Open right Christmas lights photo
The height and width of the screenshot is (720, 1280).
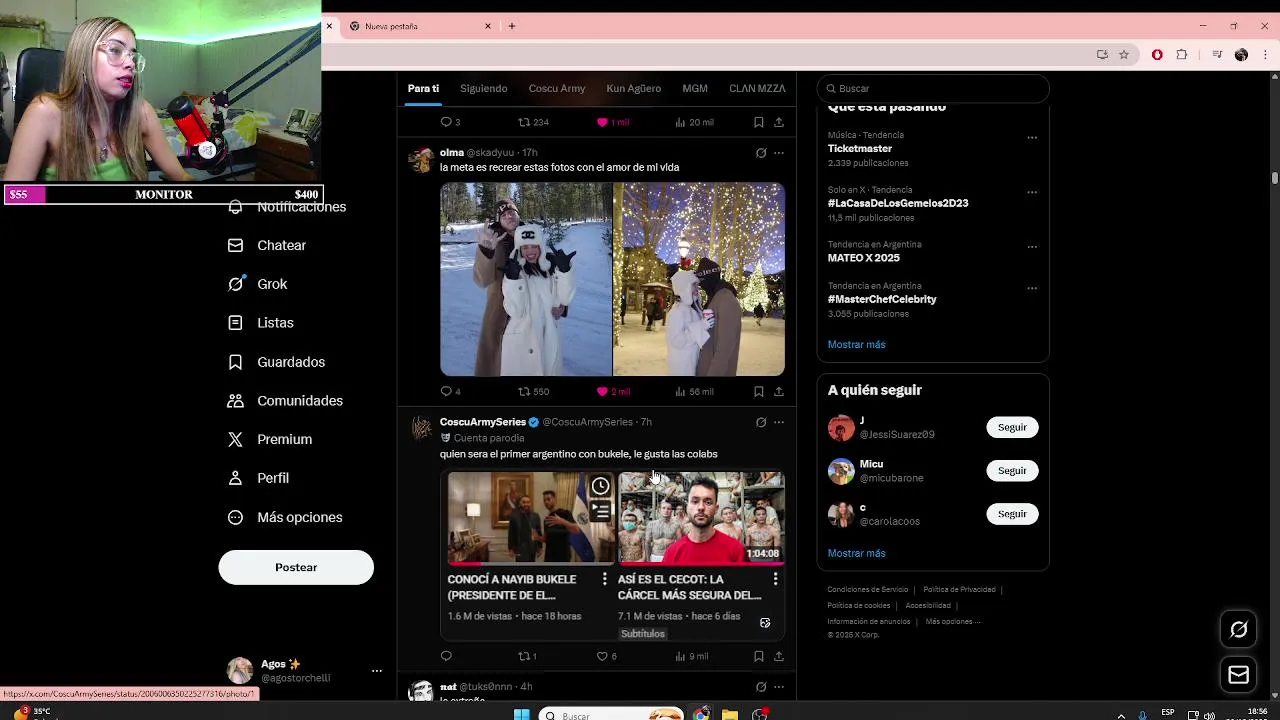tap(699, 279)
